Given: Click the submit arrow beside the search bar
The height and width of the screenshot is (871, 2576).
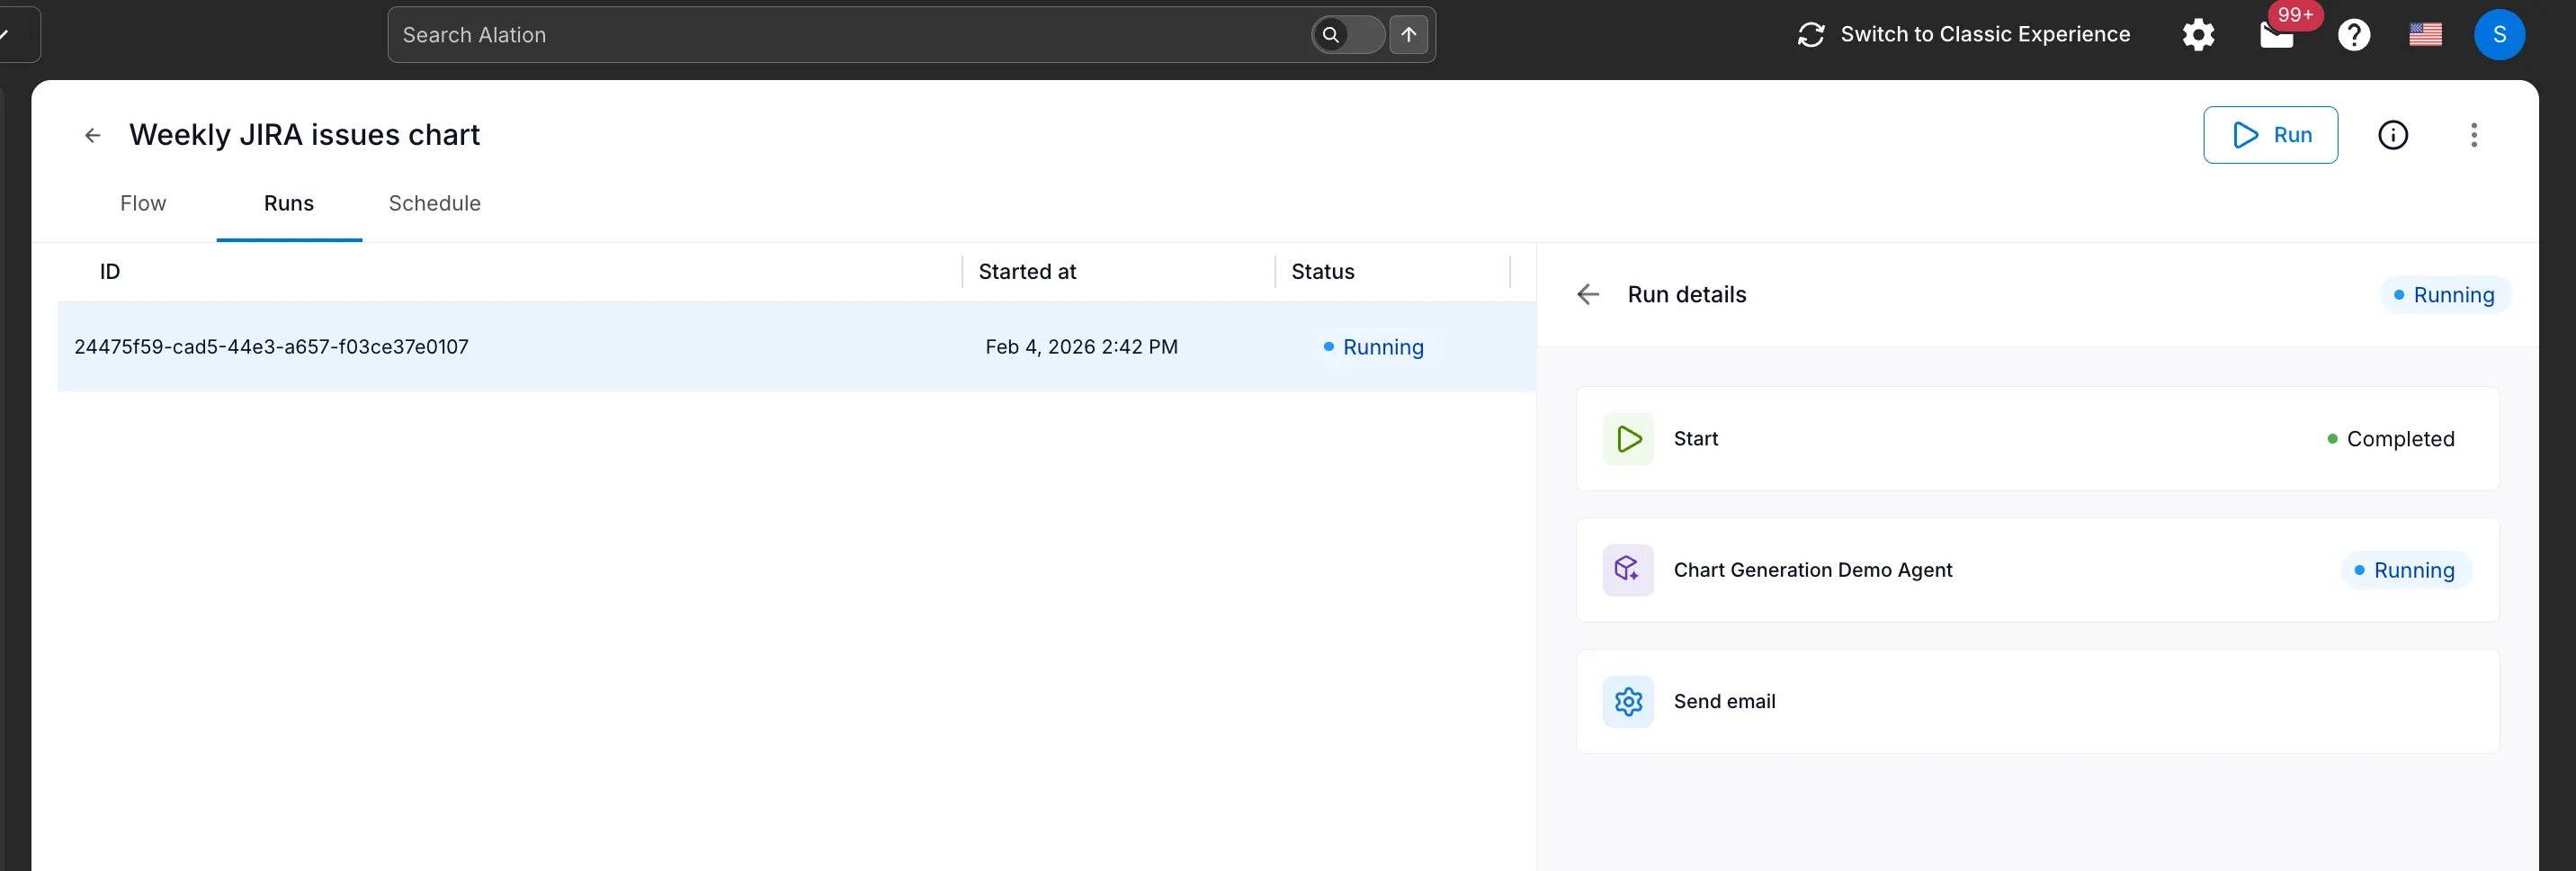Looking at the screenshot, I should (x=1409, y=34).
